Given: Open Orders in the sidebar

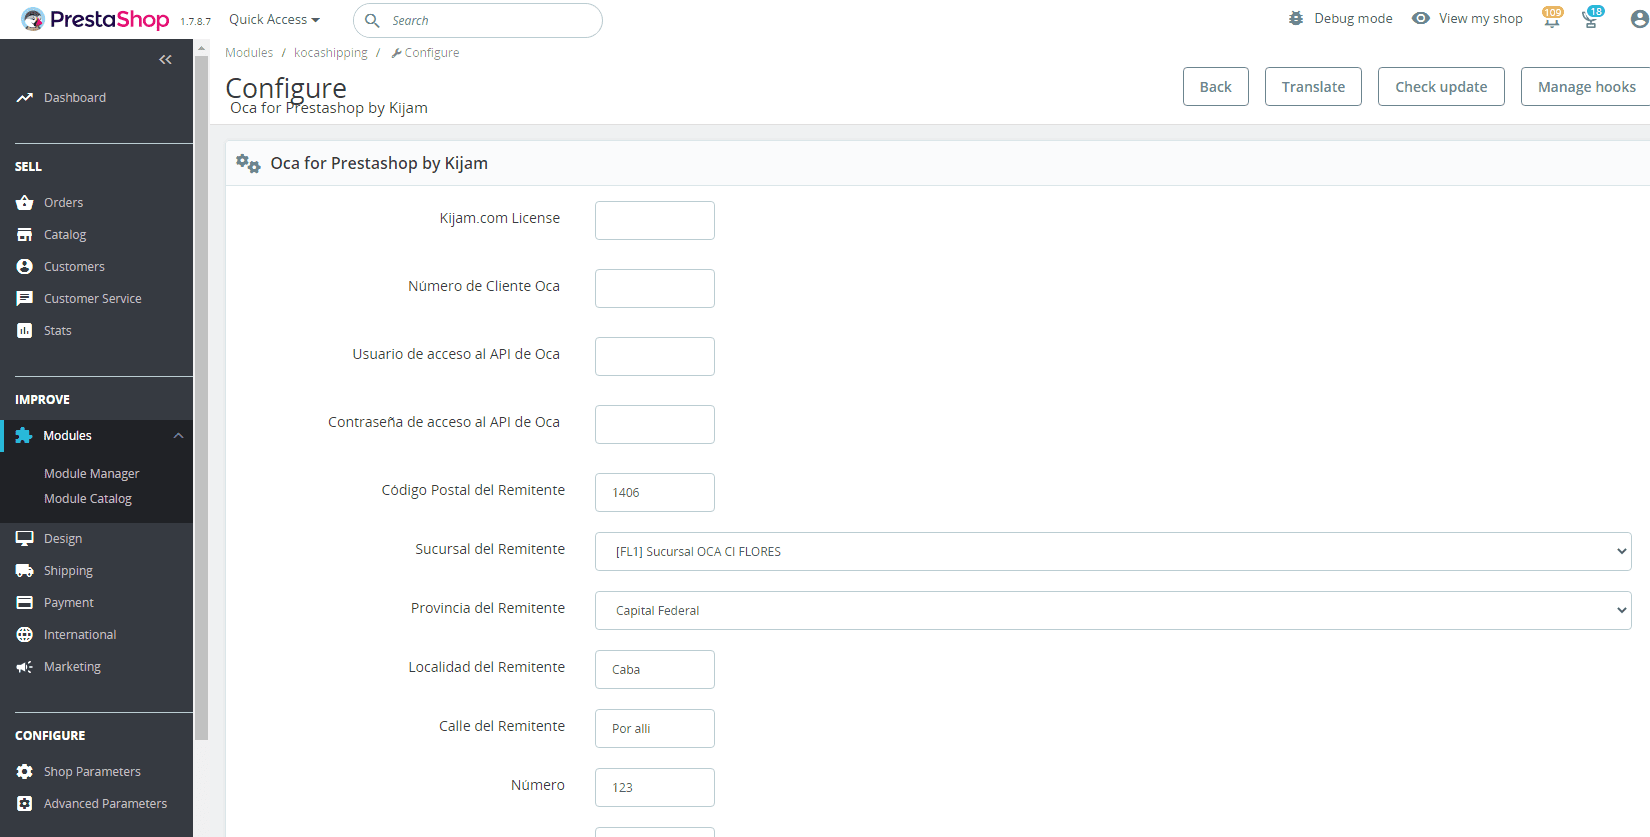Looking at the screenshot, I should tap(63, 202).
